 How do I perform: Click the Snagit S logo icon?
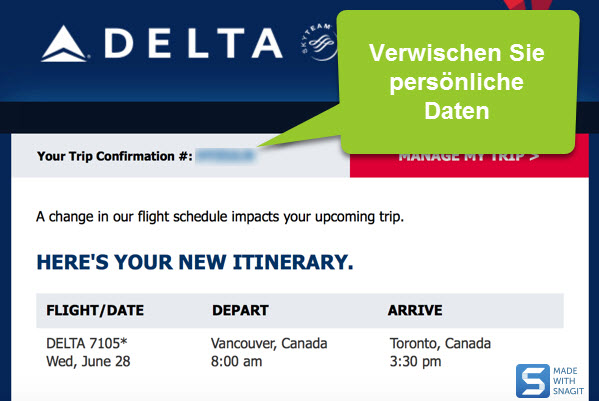pyautogui.click(x=533, y=381)
